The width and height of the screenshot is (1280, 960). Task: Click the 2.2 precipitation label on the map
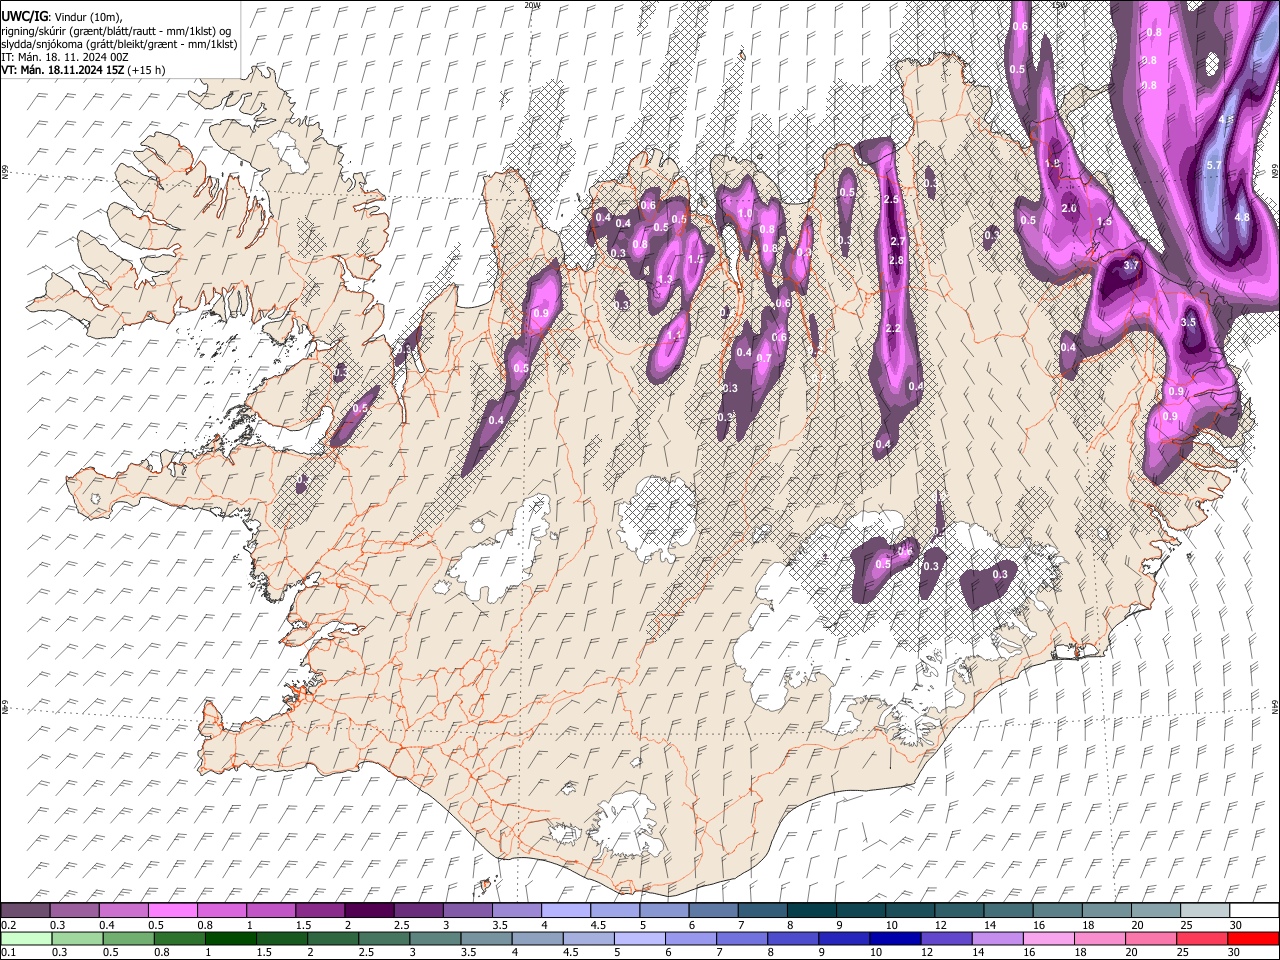tap(894, 329)
